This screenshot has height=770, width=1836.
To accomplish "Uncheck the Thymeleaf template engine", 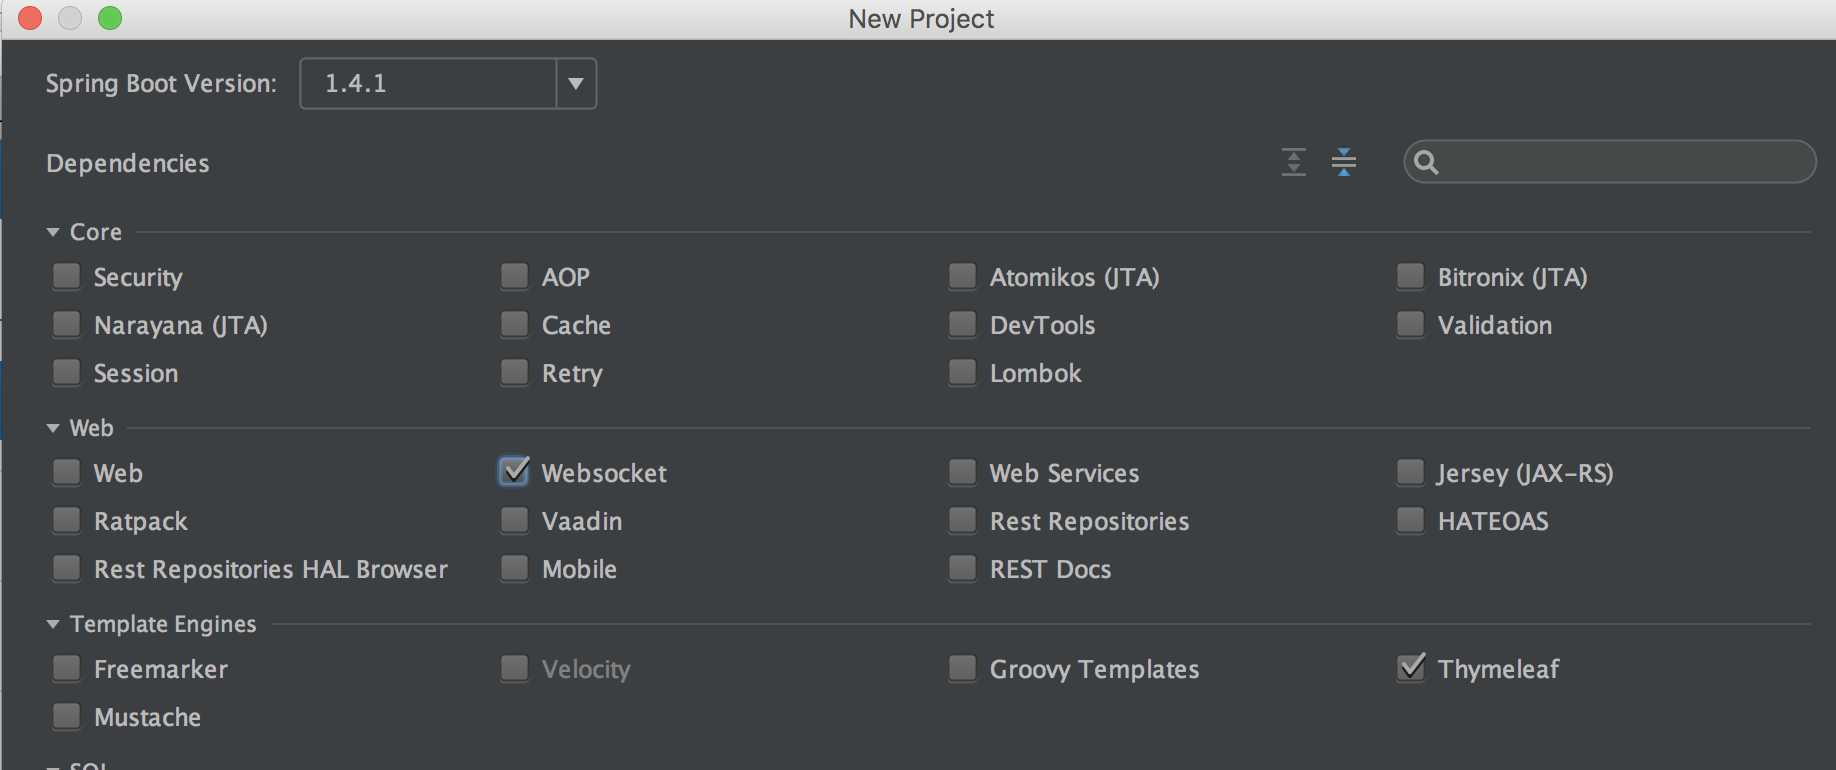I will pos(1411,668).
